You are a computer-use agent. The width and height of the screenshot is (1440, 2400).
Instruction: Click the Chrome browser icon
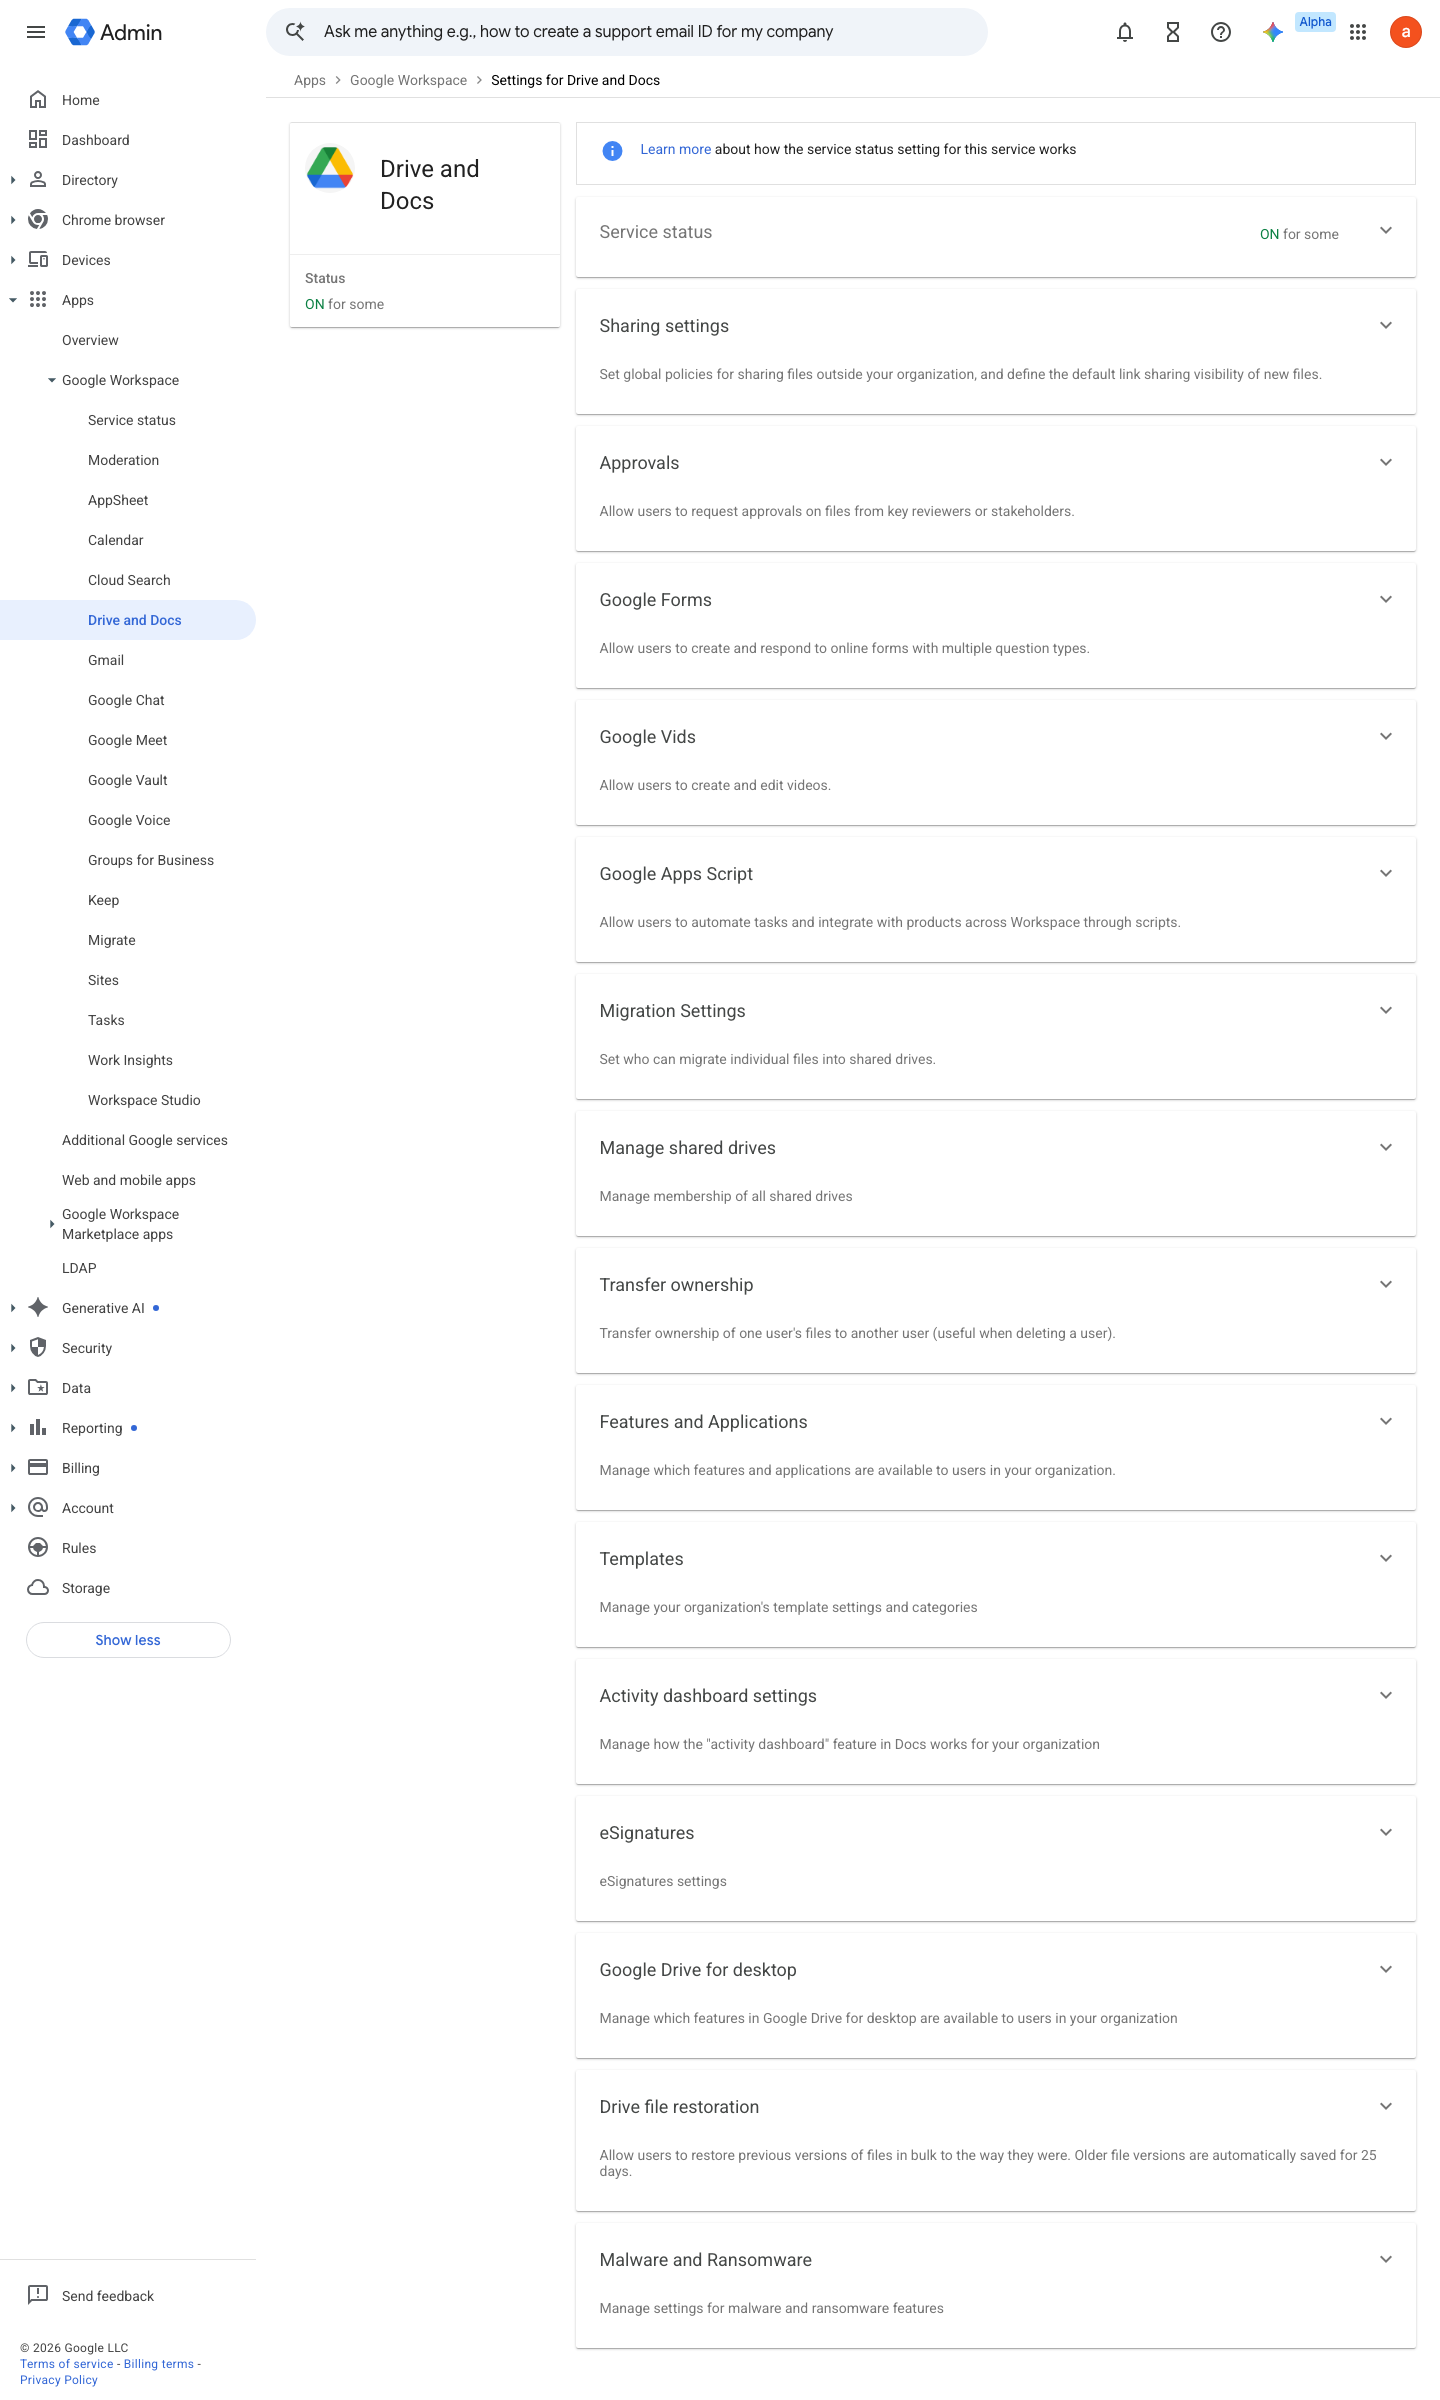[38, 220]
